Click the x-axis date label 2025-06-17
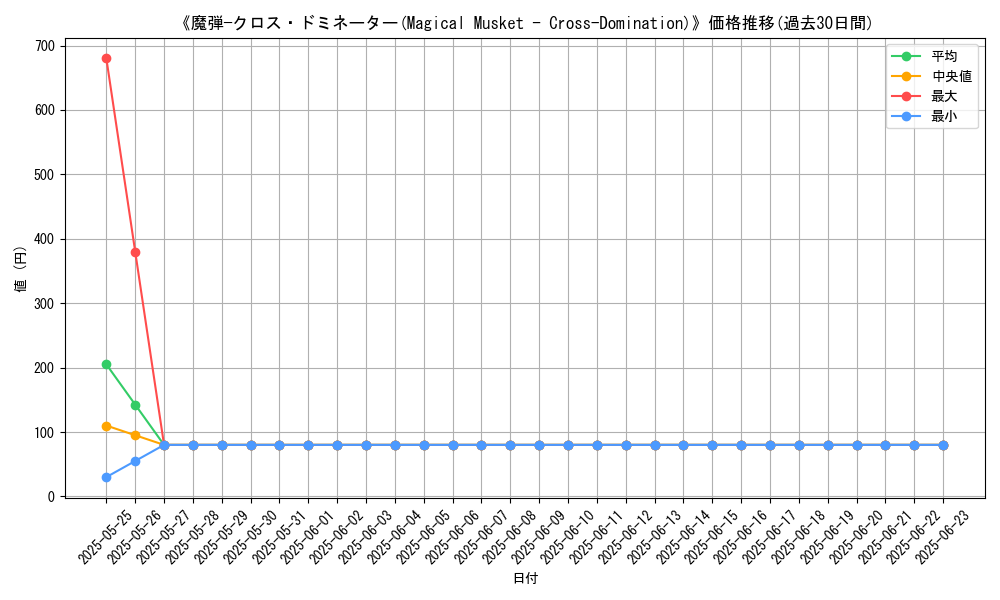Image resolution: width=1000 pixels, height=600 pixels. pos(769,537)
